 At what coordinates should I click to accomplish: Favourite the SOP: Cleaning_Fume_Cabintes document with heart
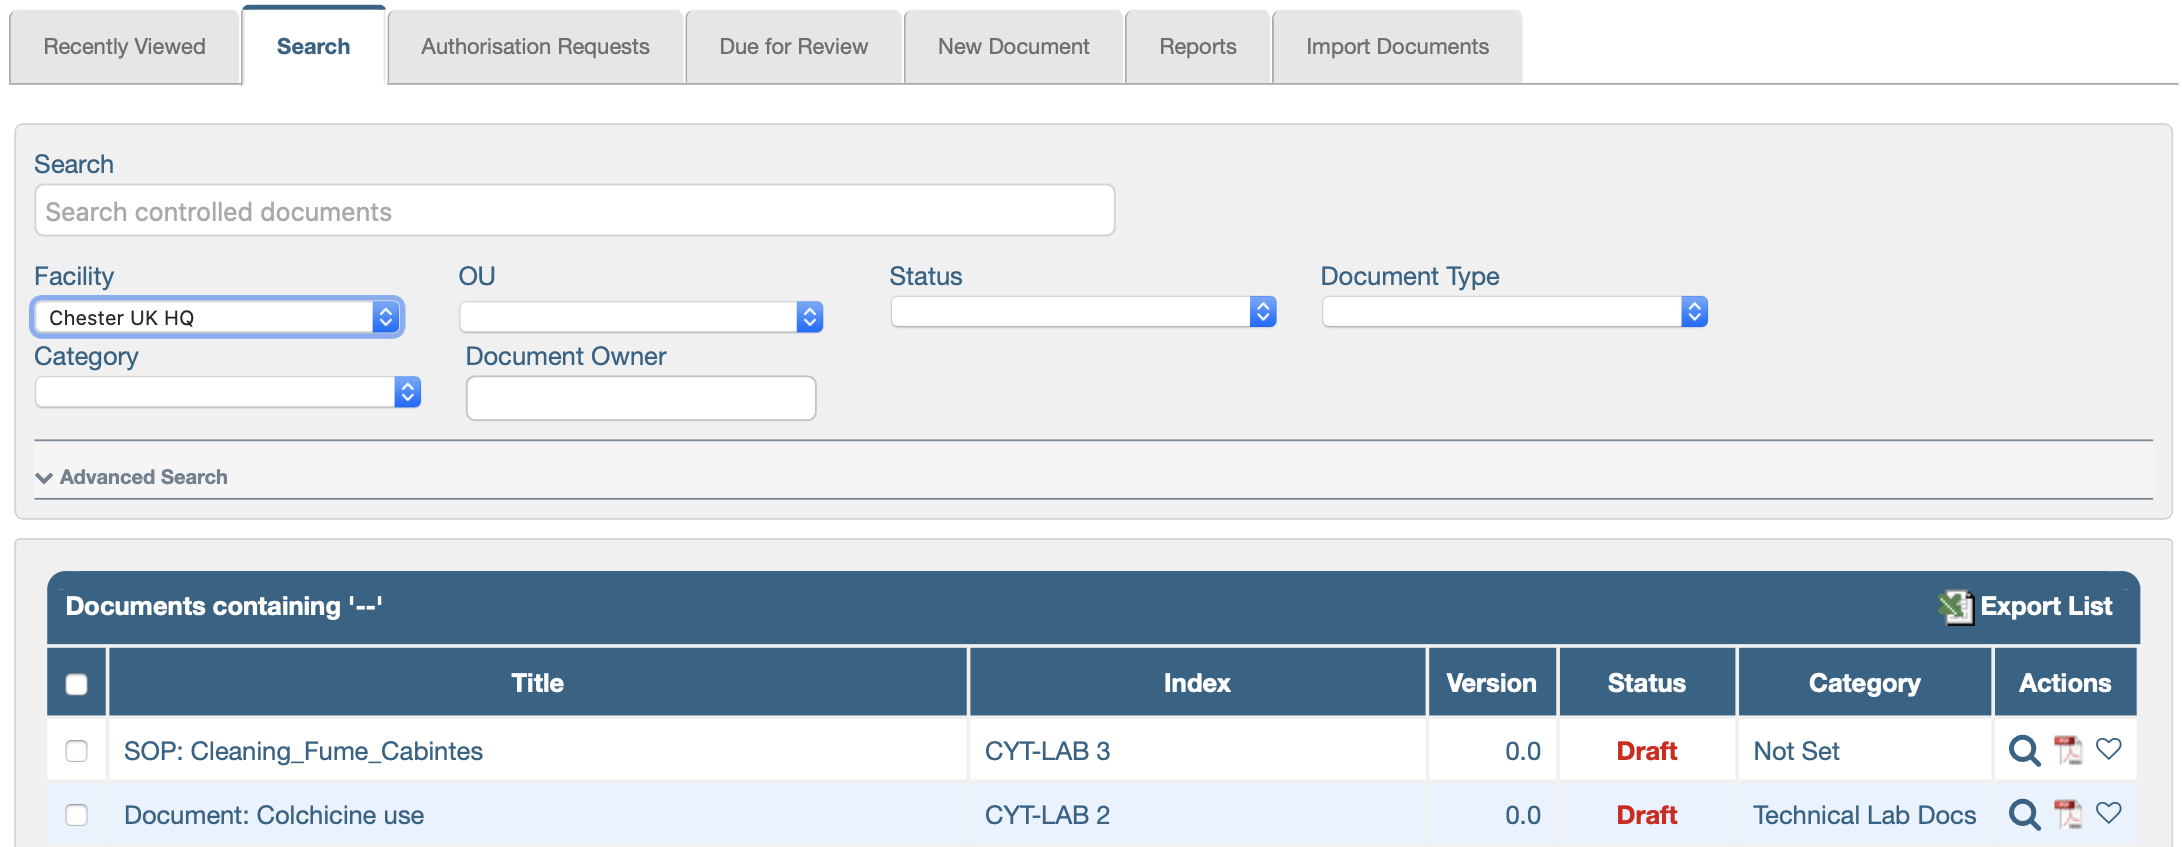coord(2108,749)
